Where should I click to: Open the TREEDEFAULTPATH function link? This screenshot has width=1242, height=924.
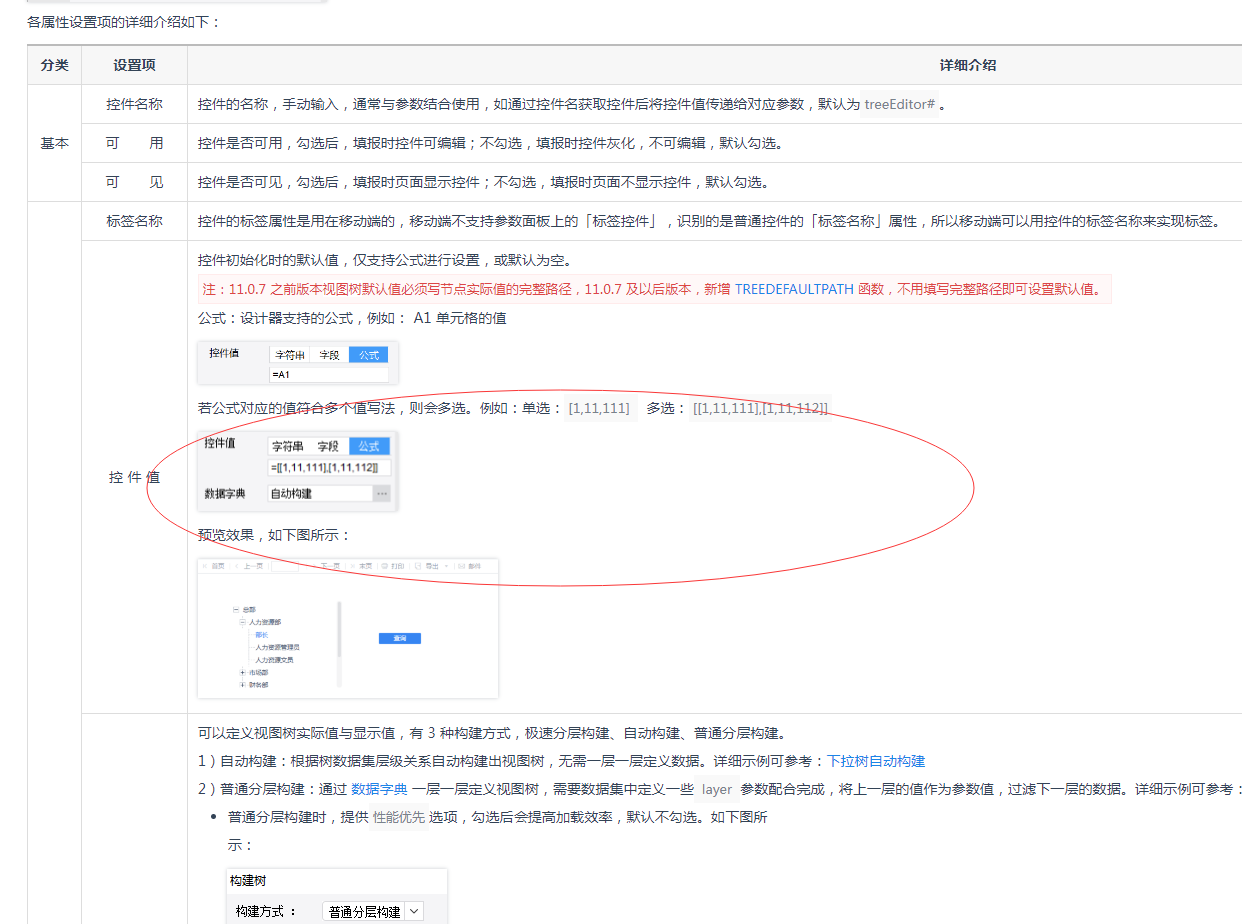(x=794, y=290)
